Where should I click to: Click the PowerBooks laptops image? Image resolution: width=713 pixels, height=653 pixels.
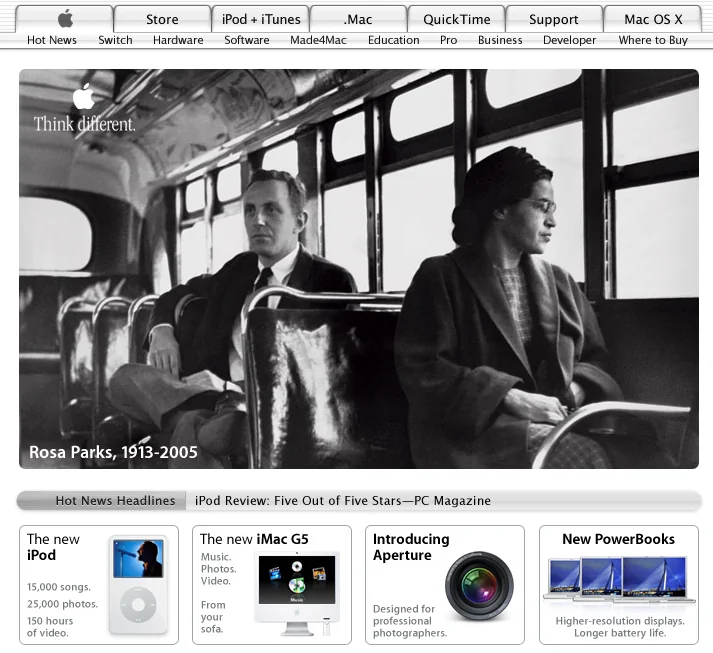point(619,580)
